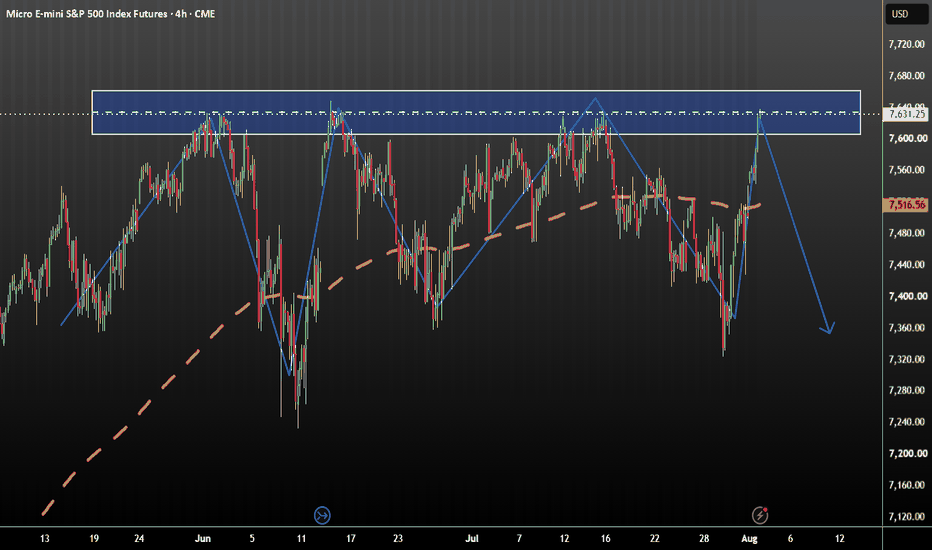Image resolution: width=932 pixels, height=550 pixels.
Task: Click the 13 date label on axis
Action: [45, 539]
